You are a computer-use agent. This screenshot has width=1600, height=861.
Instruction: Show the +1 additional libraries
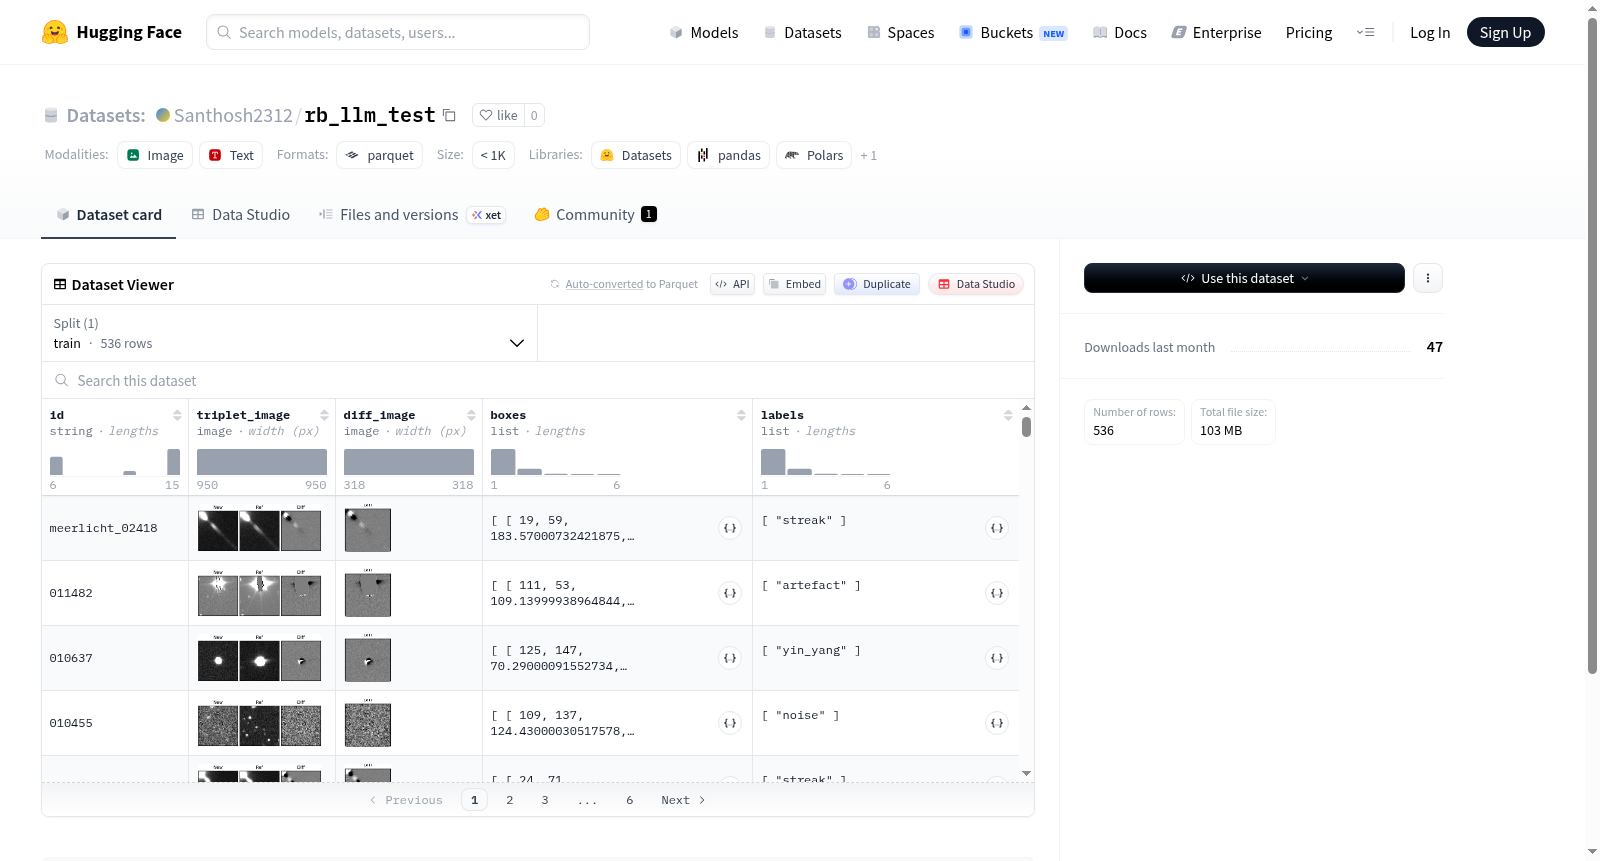tap(868, 155)
